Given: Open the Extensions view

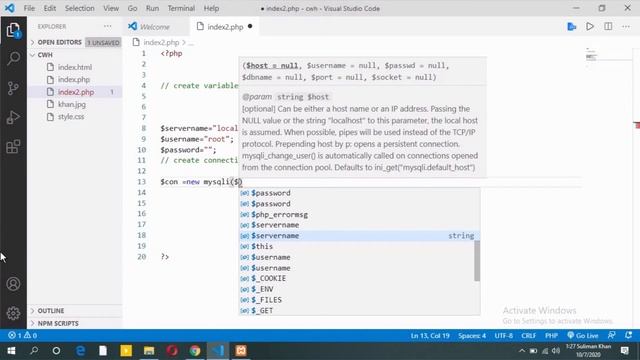Looking at the screenshot, I should [13, 146].
